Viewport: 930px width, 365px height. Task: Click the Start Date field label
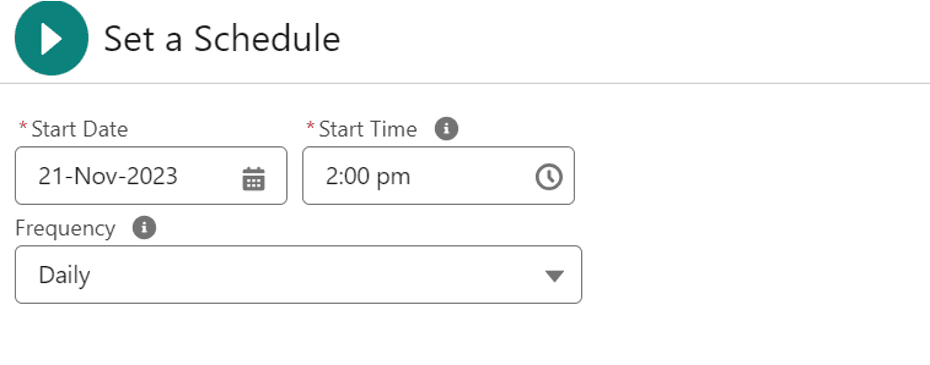click(x=79, y=129)
